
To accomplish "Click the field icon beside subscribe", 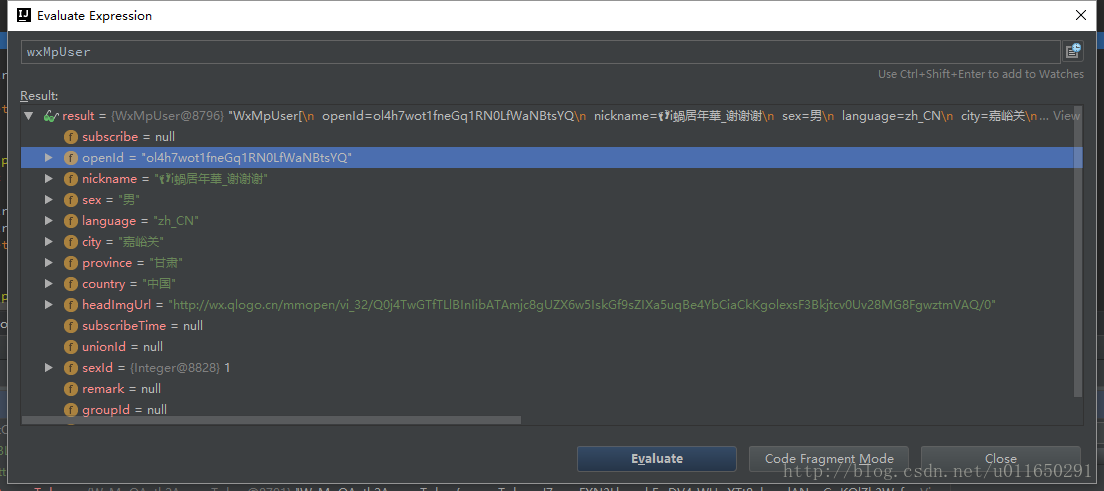I will [71, 137].
